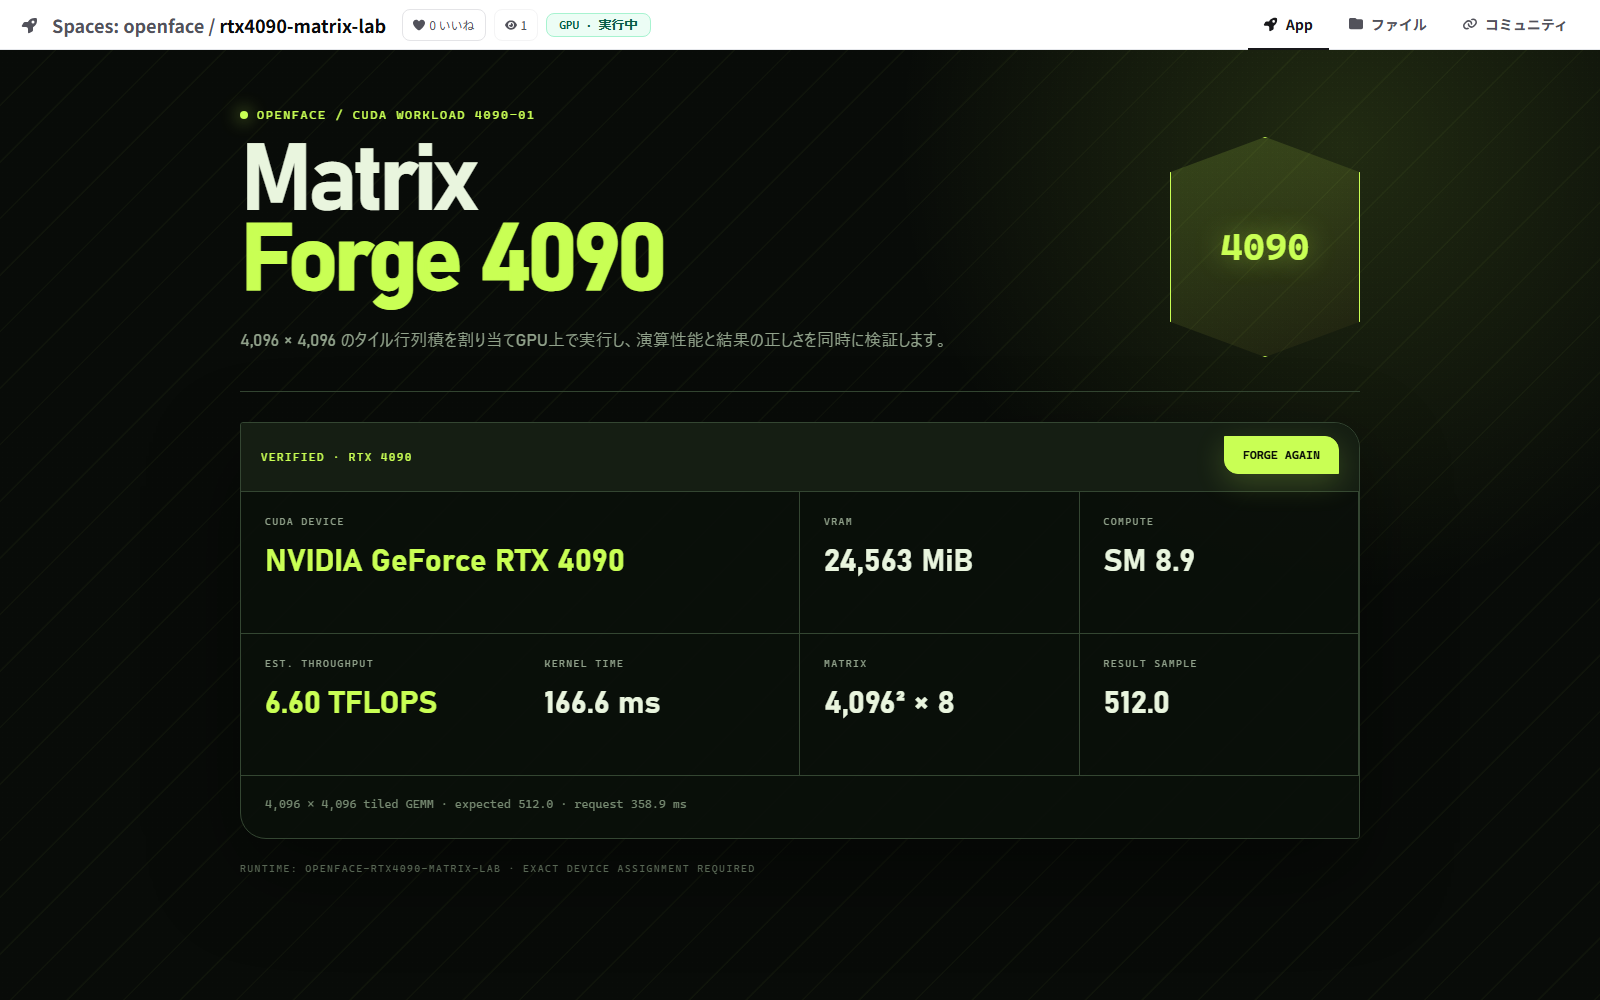
Task: Click the 24,563 MiB VRAM value
Action: (898, 561)
